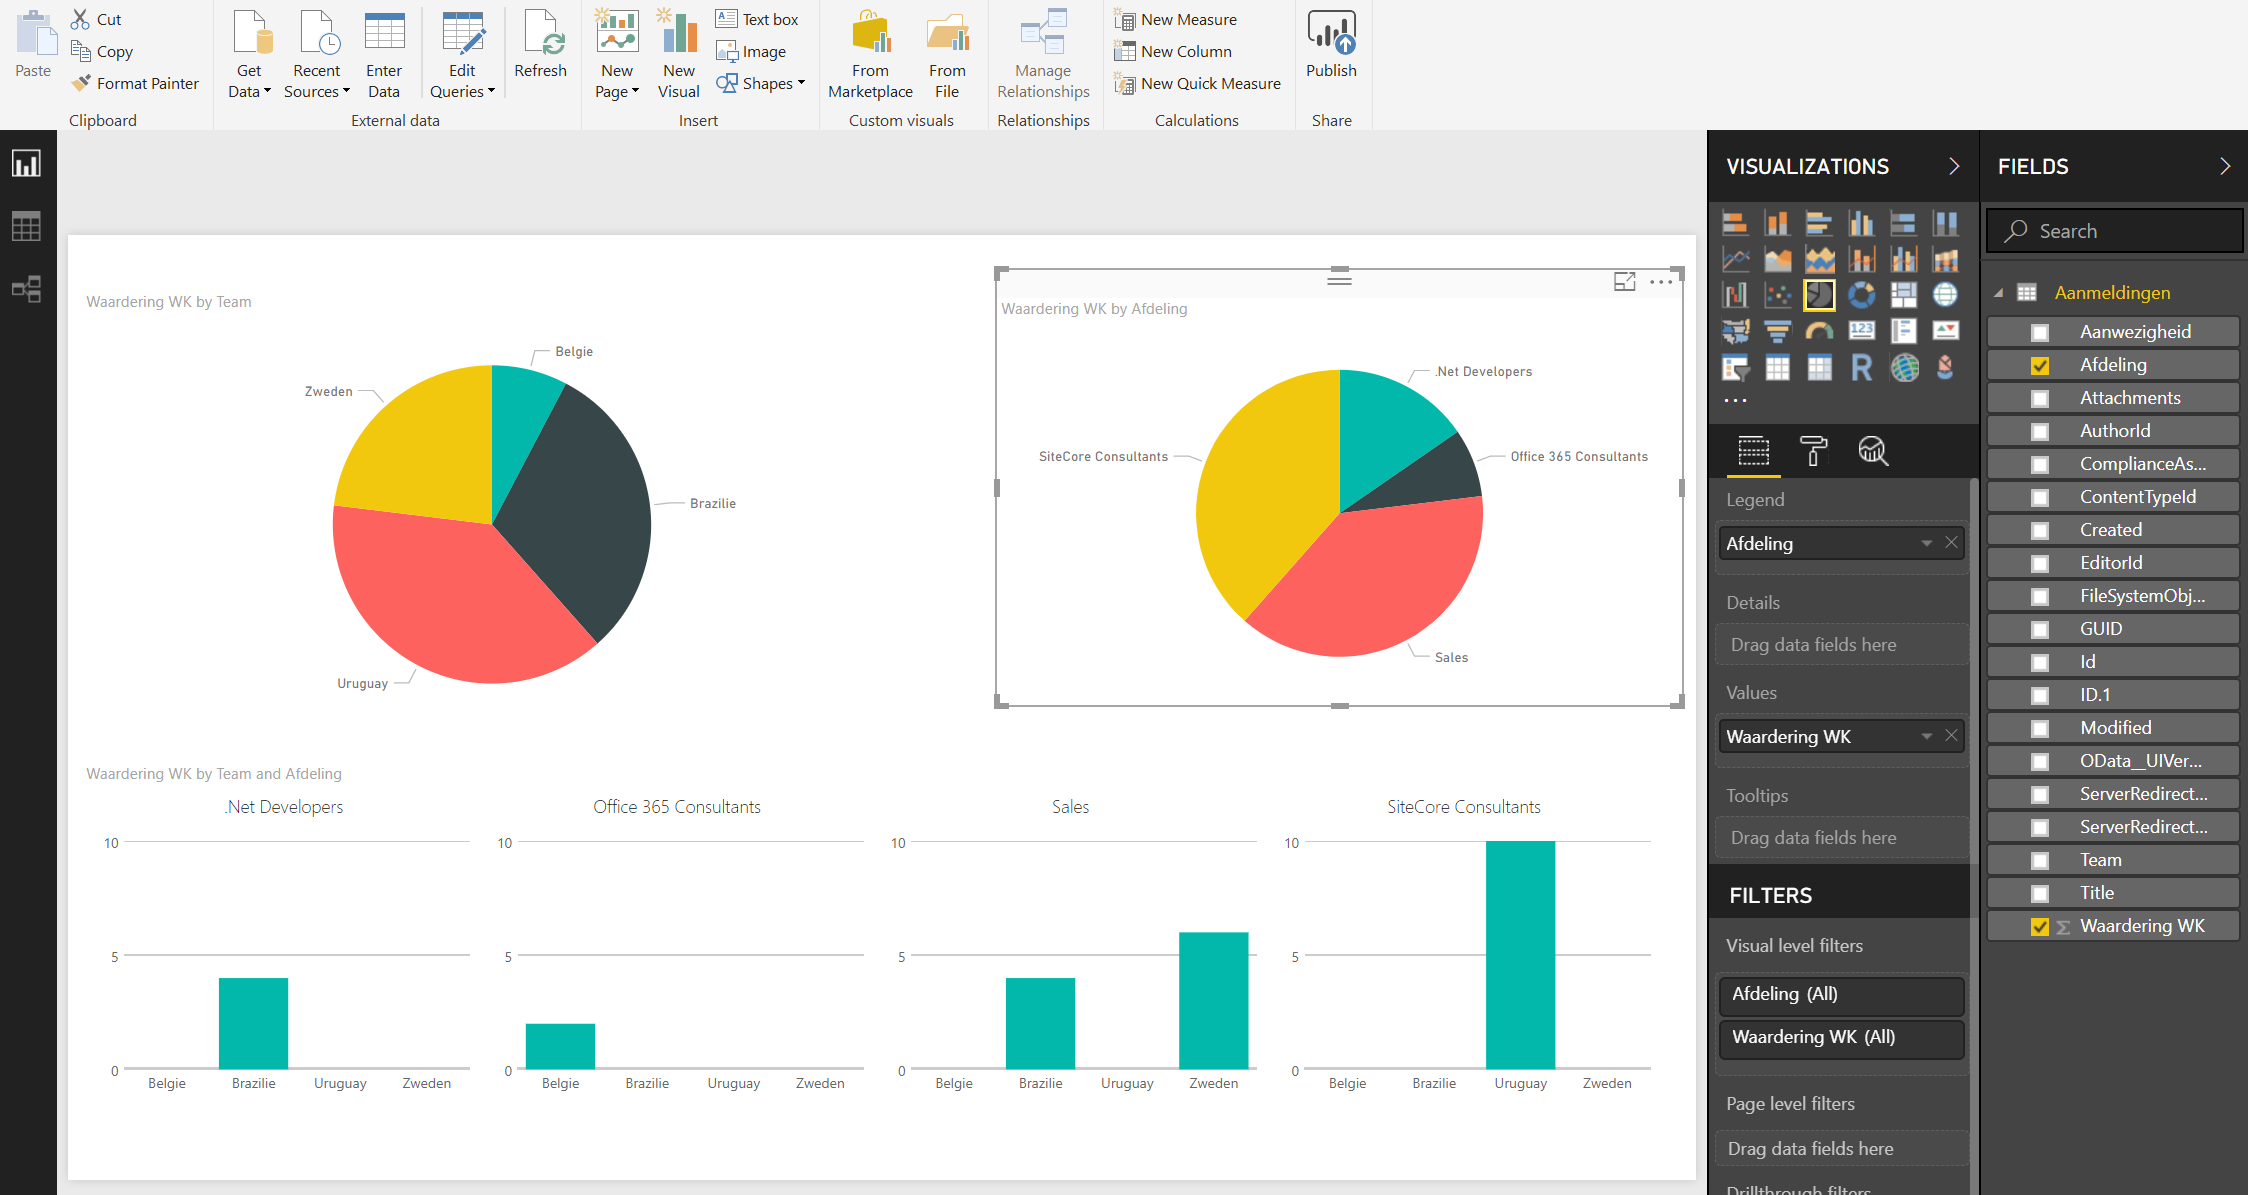This screenshot has height=1195, width=2248.
Task: Select the donut chart visual
Action: (x=1861, y=295)
